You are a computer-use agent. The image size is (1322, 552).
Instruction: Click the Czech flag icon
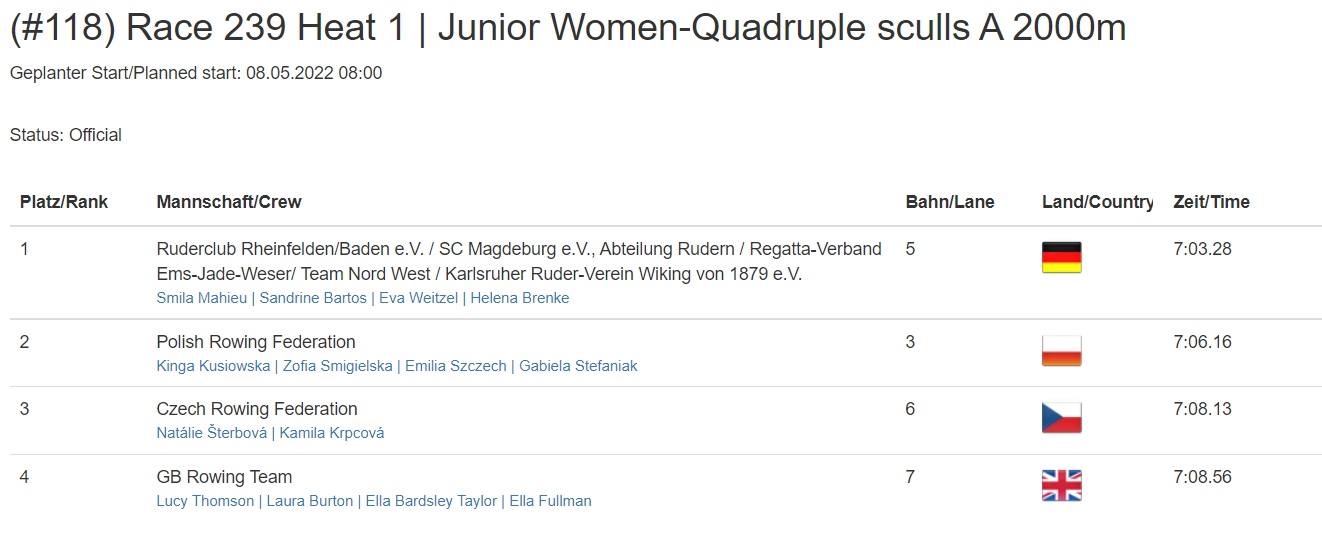pos(1061,417)
